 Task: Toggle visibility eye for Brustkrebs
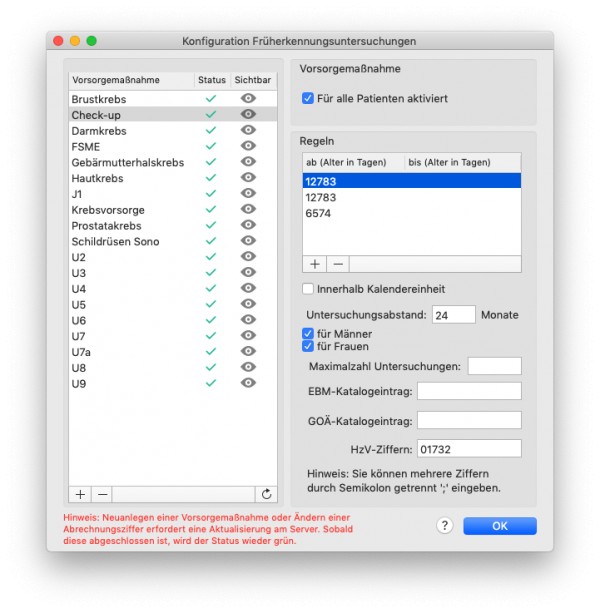click(248, 98)
